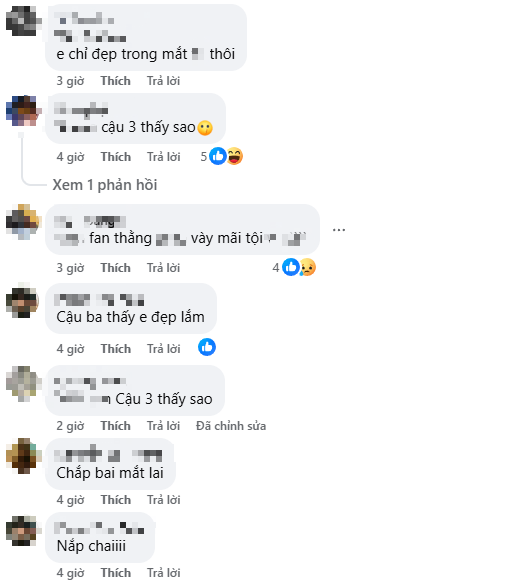Open the three-dot options menu on comment
Viewport: 524px width, 580px height.
tap(339, 230)
